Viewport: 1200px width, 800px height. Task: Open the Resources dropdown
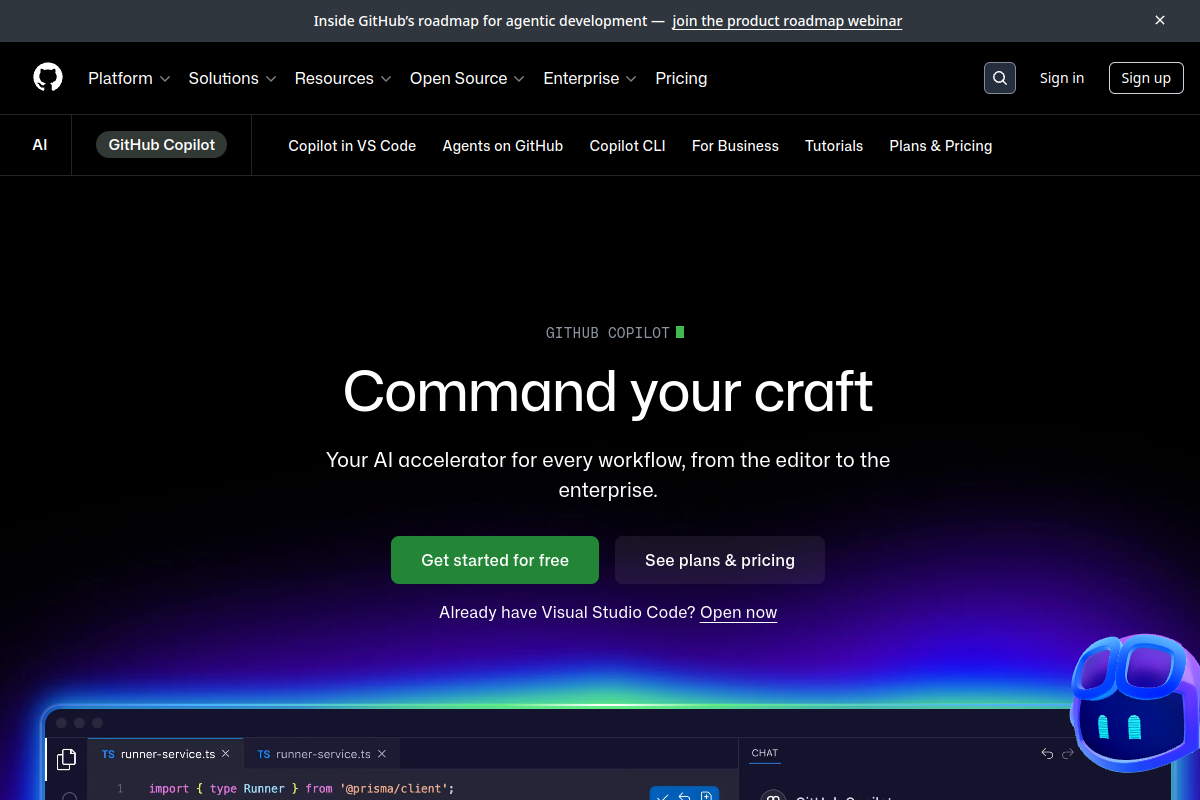coord(343,78)
